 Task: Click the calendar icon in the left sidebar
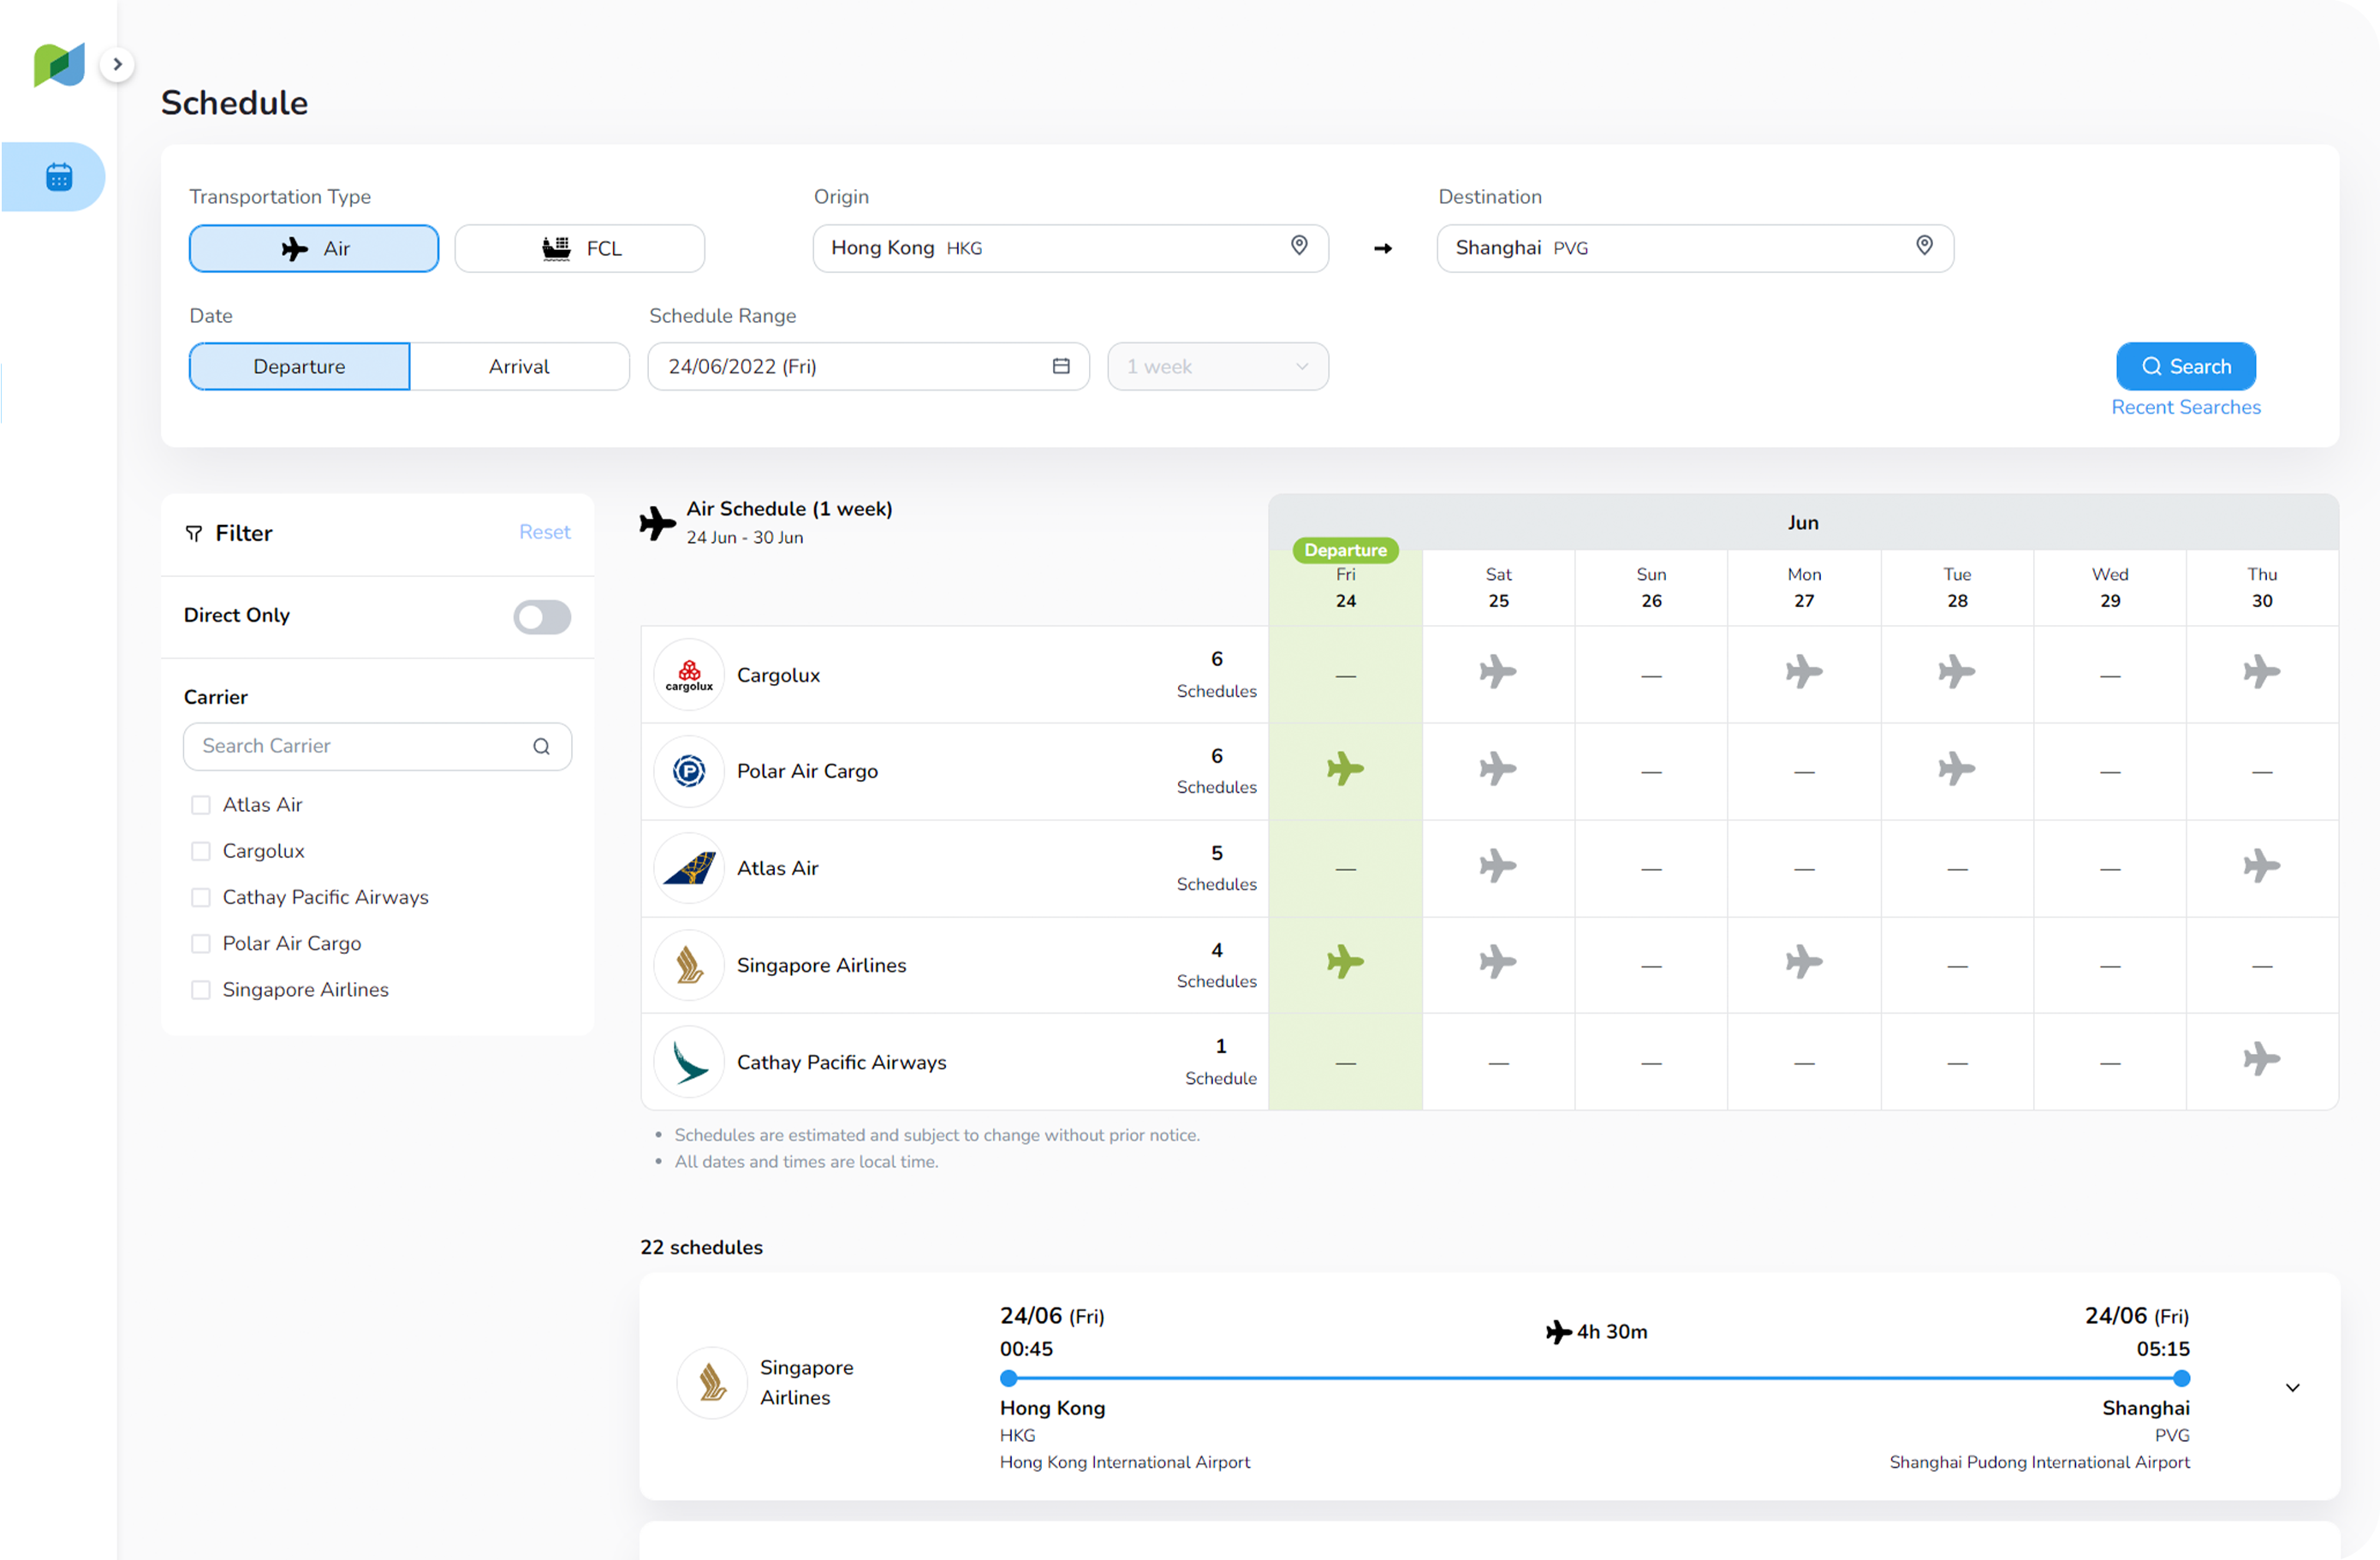(59, 177)
